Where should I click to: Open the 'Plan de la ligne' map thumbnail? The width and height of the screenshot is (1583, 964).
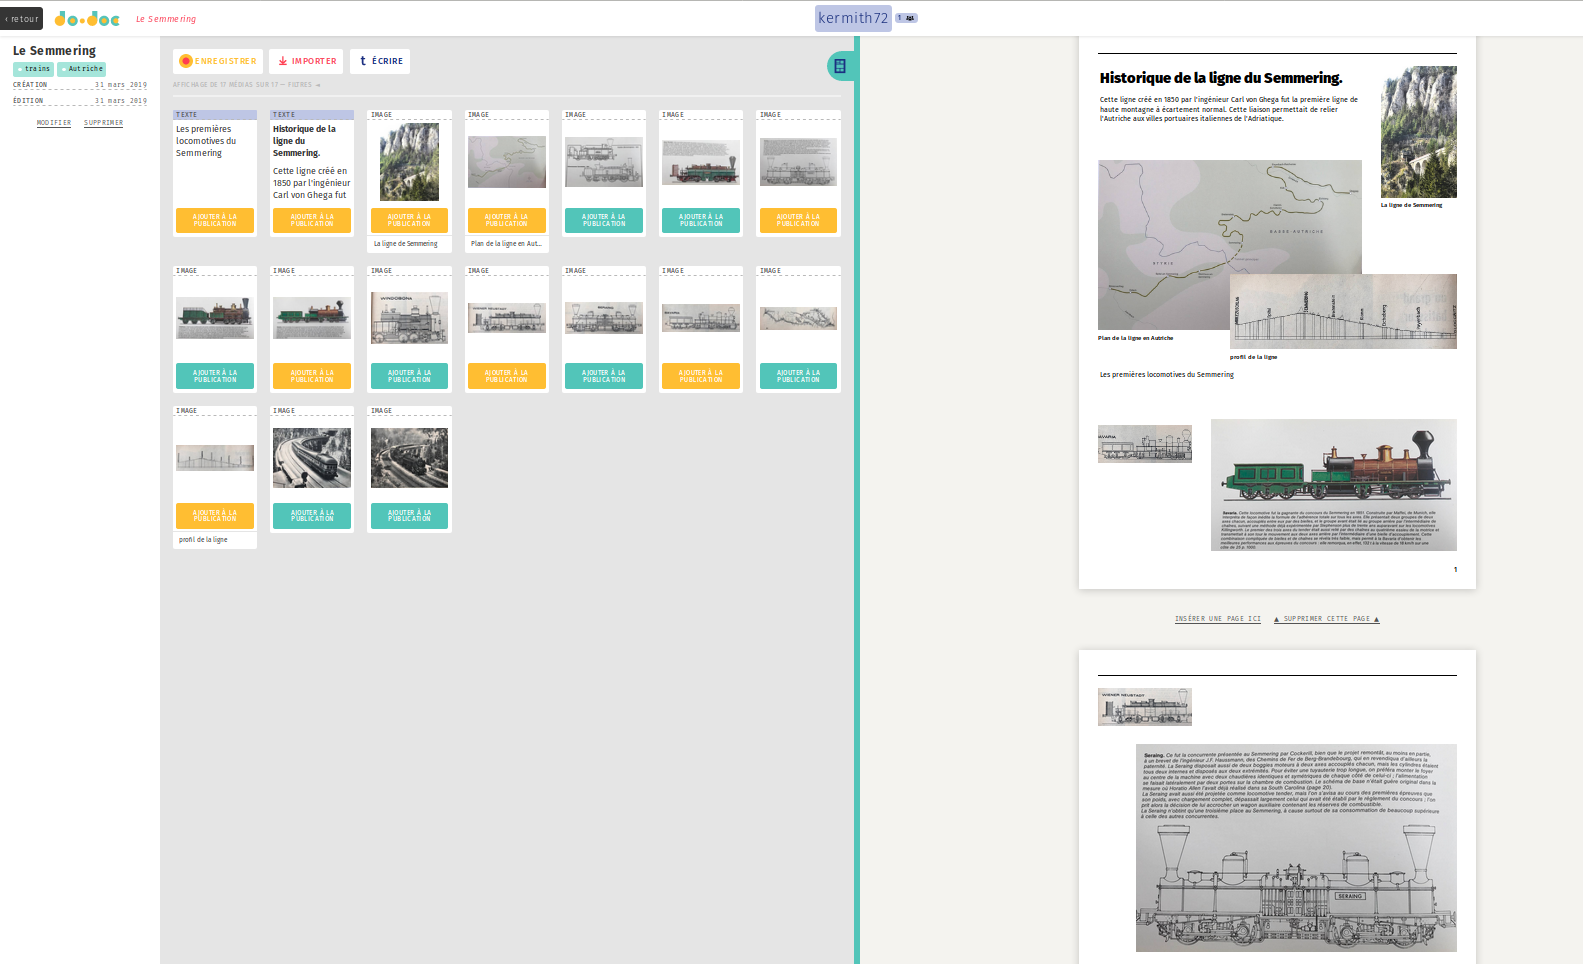coord(507,162)
